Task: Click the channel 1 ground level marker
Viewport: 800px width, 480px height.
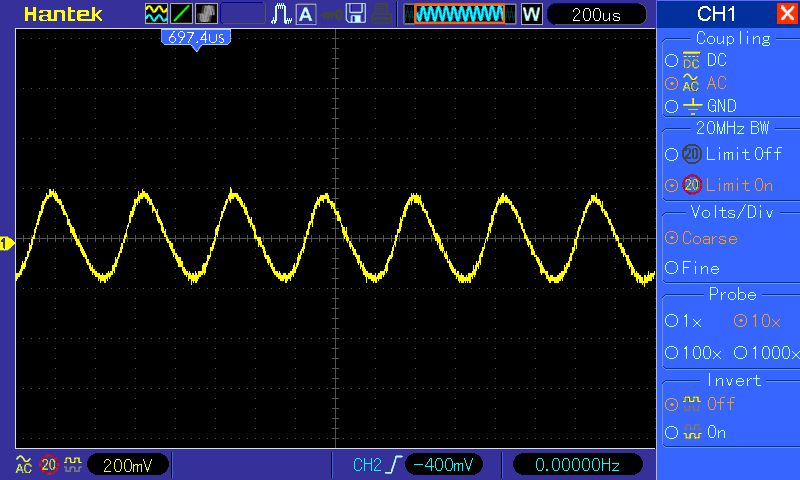Action: coord(7,244)
